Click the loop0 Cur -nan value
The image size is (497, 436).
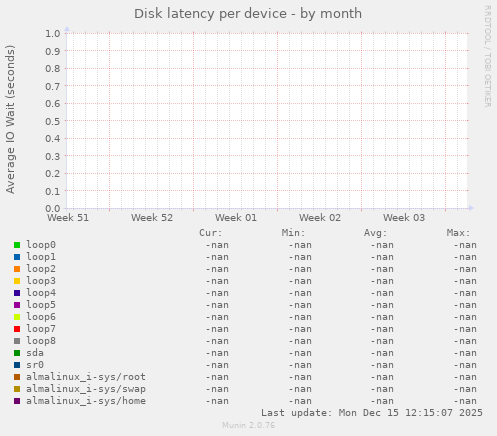tap(217, 245)
